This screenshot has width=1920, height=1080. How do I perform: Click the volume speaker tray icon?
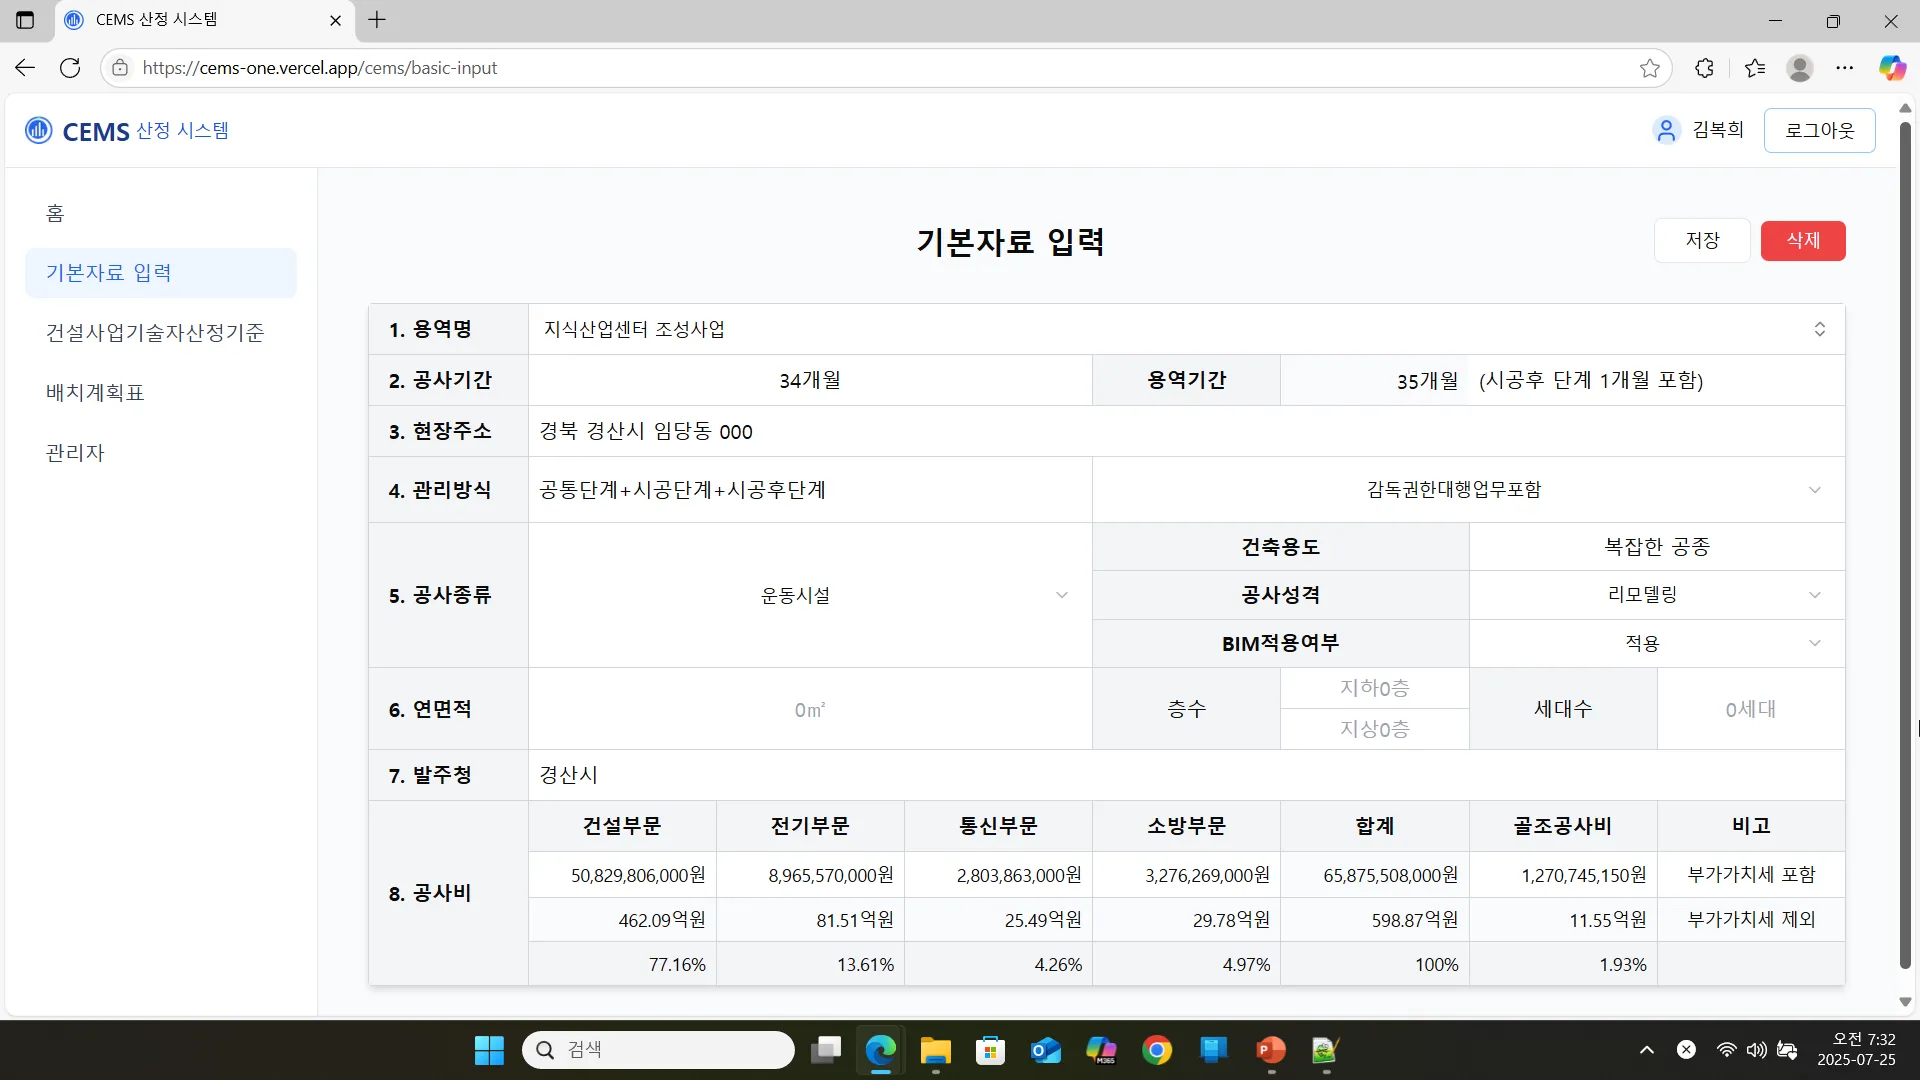1756,1050
